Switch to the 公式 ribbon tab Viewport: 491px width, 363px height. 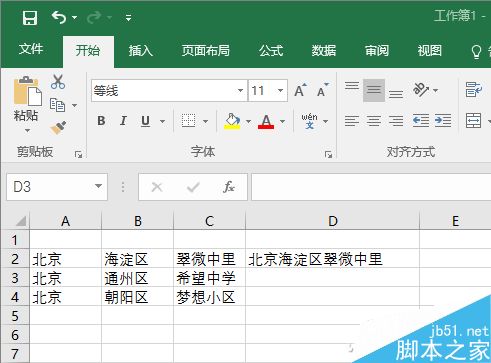coord(271,51)
